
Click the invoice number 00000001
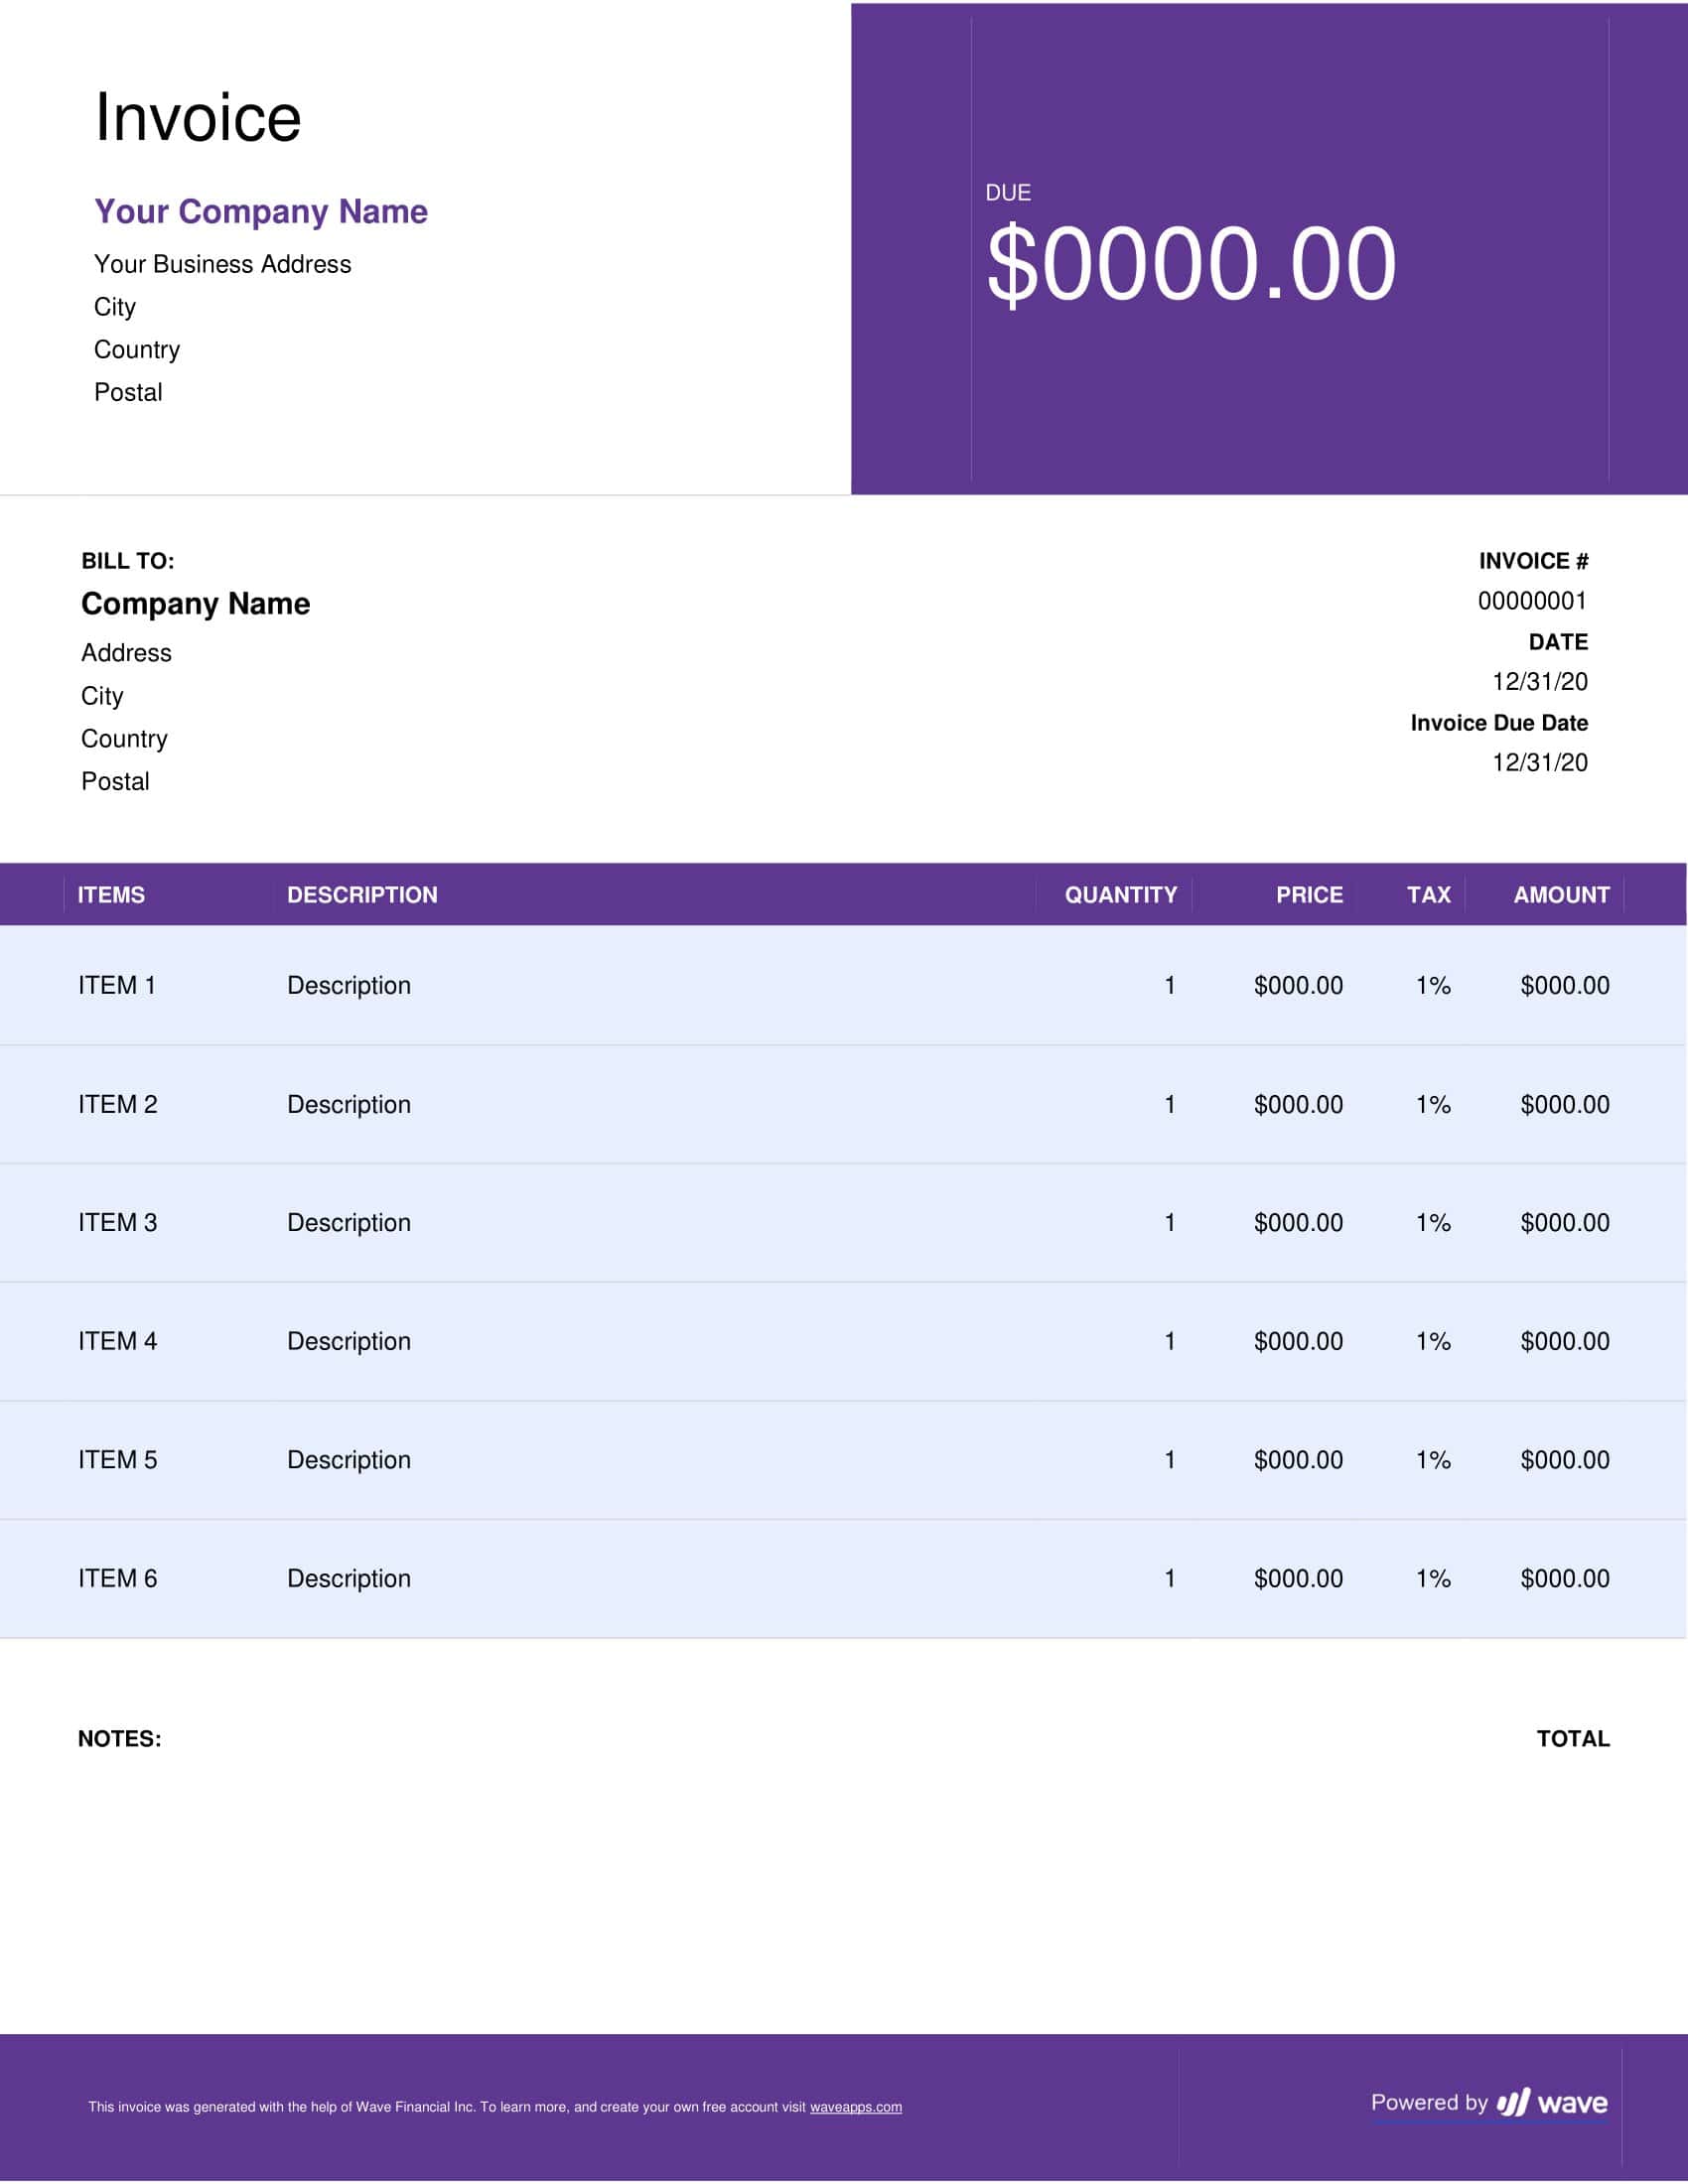tap(1532, 601)
